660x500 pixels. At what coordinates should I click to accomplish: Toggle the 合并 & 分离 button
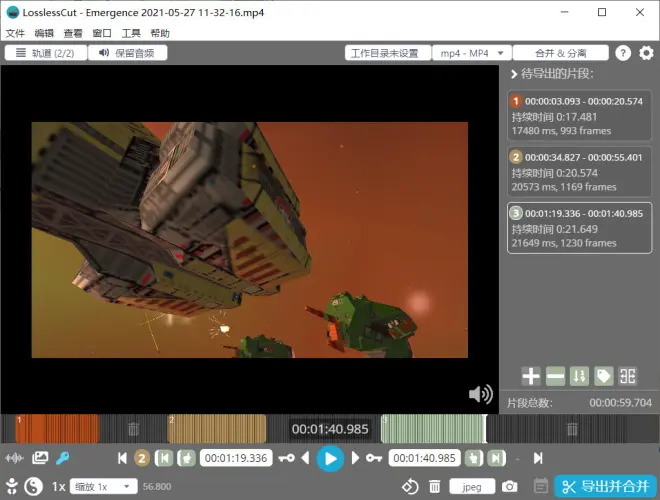pos(560,53)
